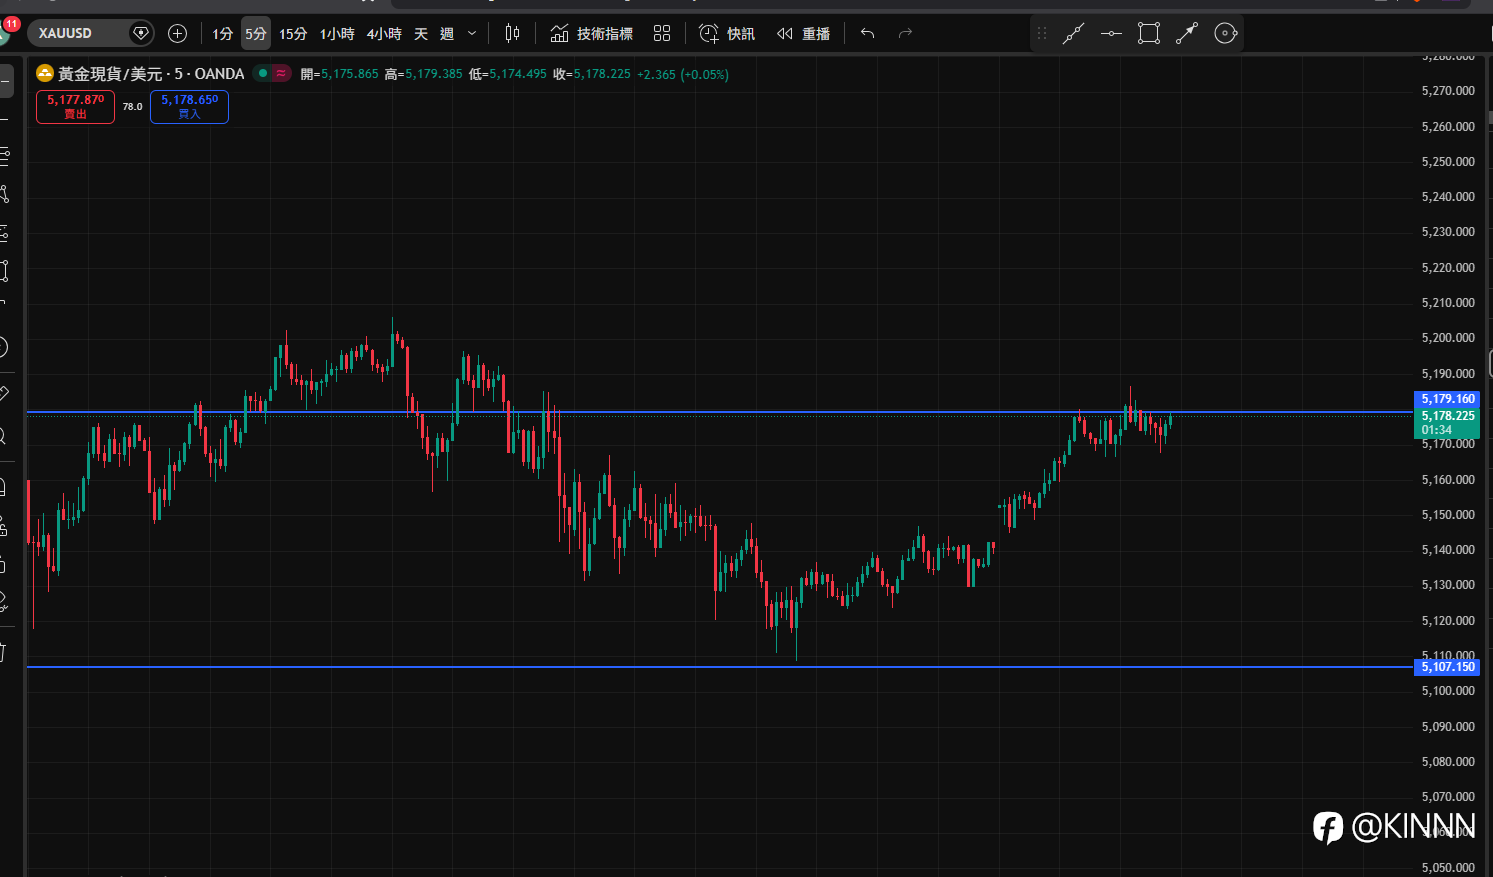Switch to the 15分 timeframe
The width and height of the screenshot is (1493, 877).
tap(293, 34)
